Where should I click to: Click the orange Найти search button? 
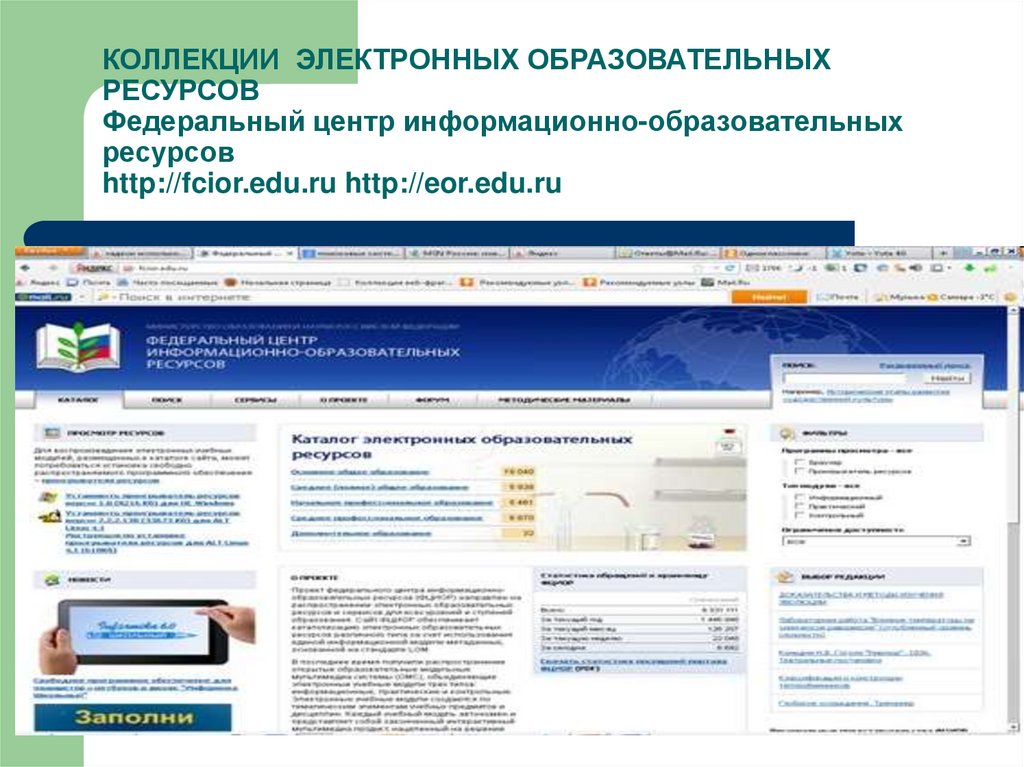770,296
